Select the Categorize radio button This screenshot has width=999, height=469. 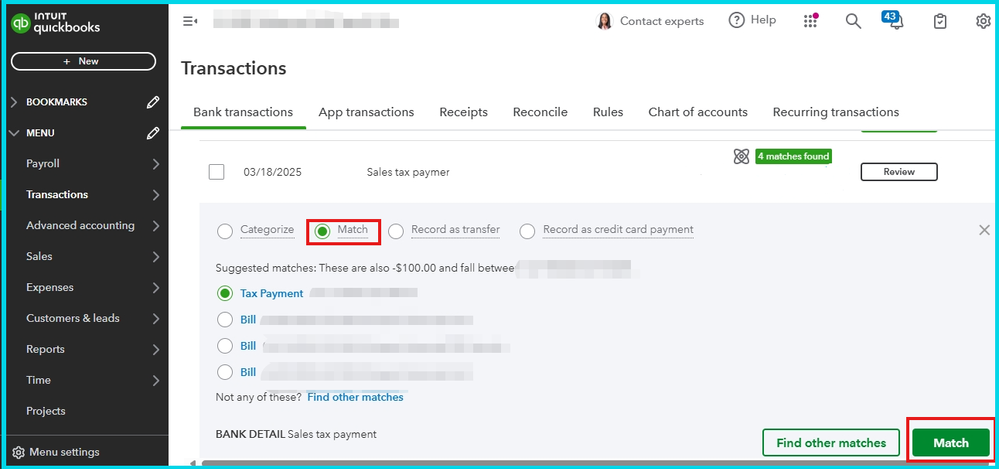click(225, 231)
